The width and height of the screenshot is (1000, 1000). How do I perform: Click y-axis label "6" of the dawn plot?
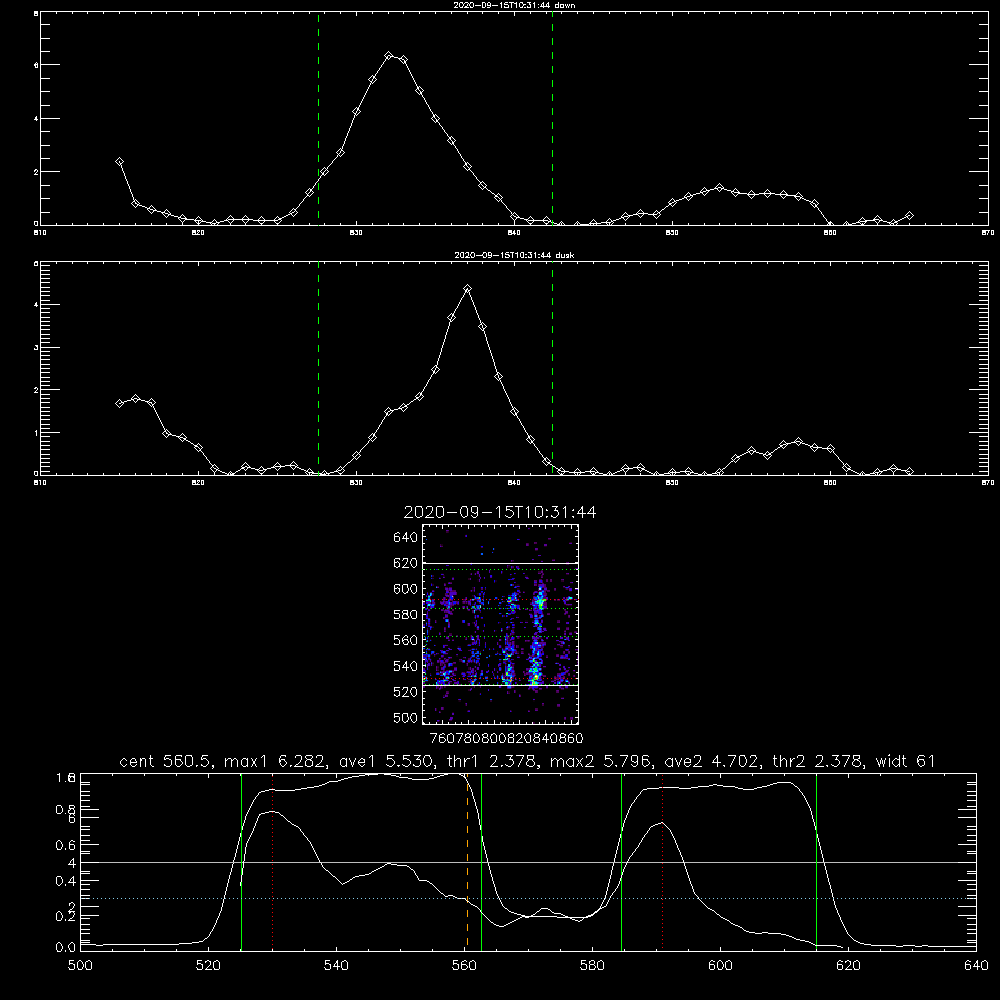click(x=36, y=65)
